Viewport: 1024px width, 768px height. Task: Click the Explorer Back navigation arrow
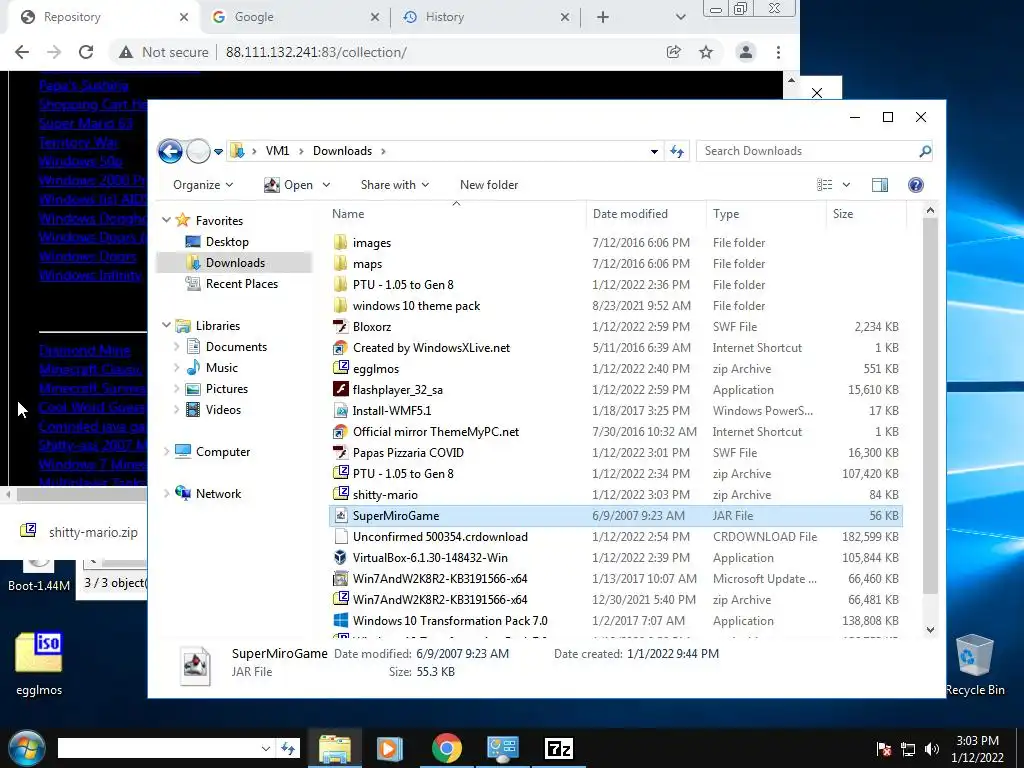pos(170,152)
